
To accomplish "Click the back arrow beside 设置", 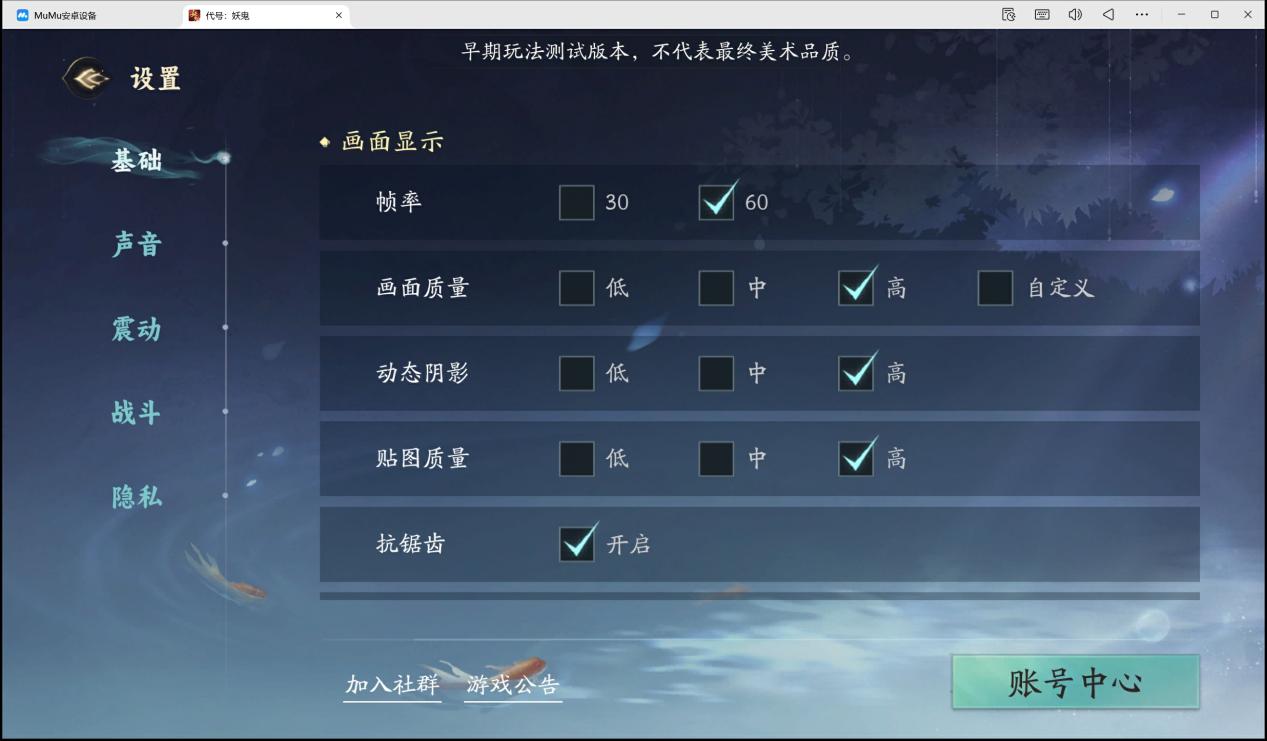I will coord(87,78).
